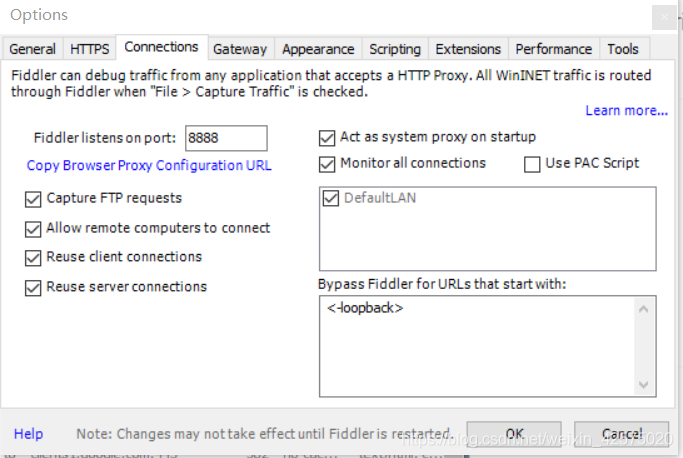Click the Learn more link
683x458 pixels.
click(626, 110)
